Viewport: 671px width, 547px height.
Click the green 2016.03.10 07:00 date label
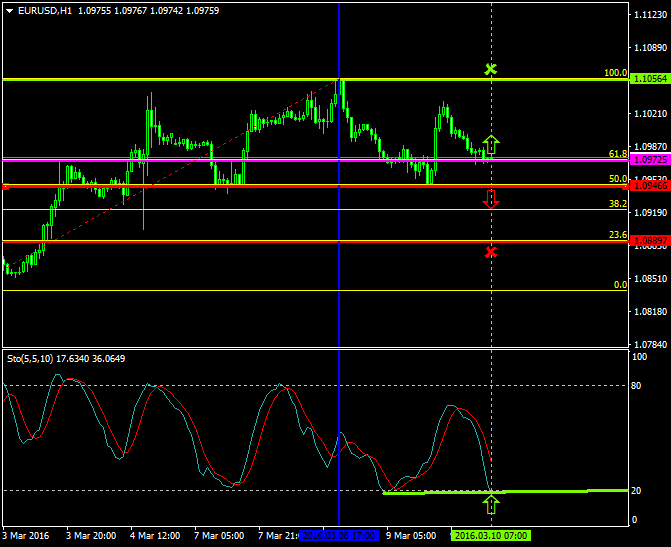[490, 536]
